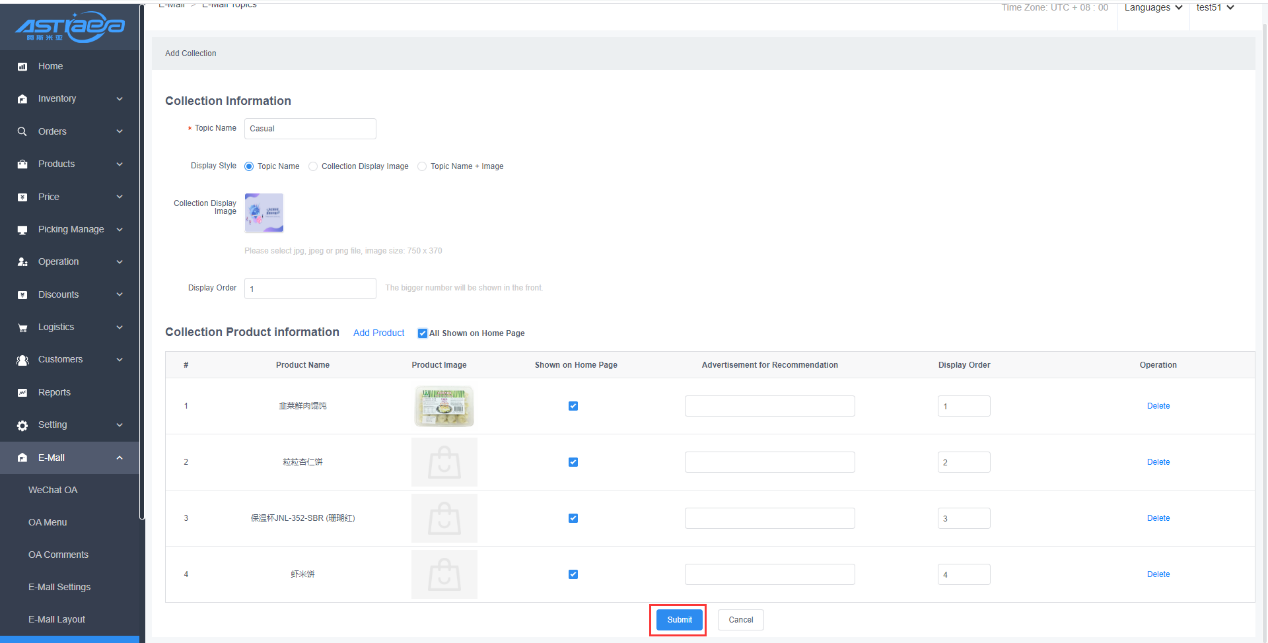Click the Reports chart icon
Viewport: 1268px width, 643px height.
[22, 393]
